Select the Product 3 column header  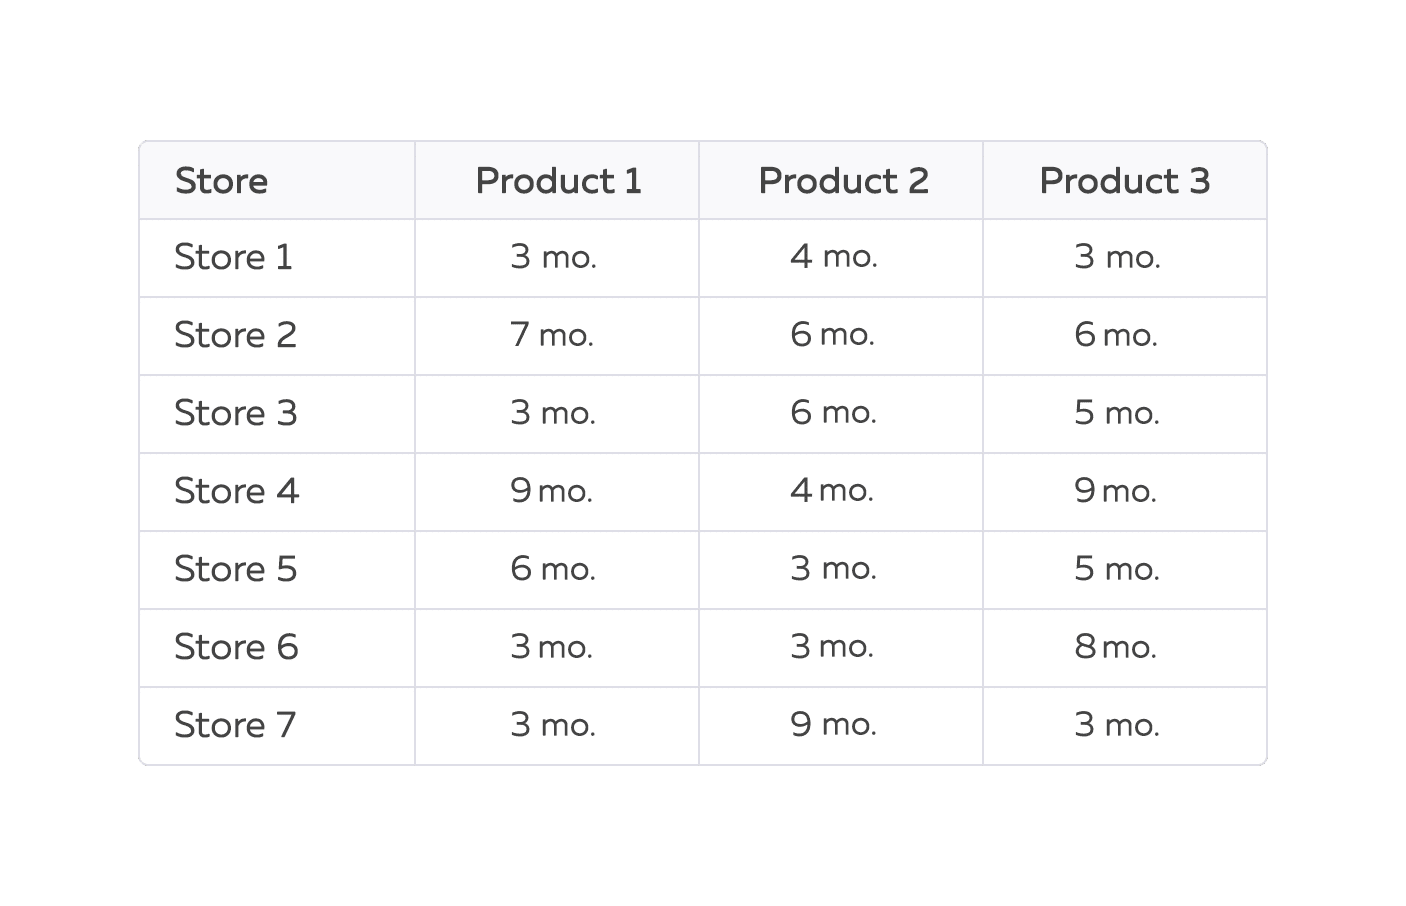pyautogui.click(x=1124, y=181)
